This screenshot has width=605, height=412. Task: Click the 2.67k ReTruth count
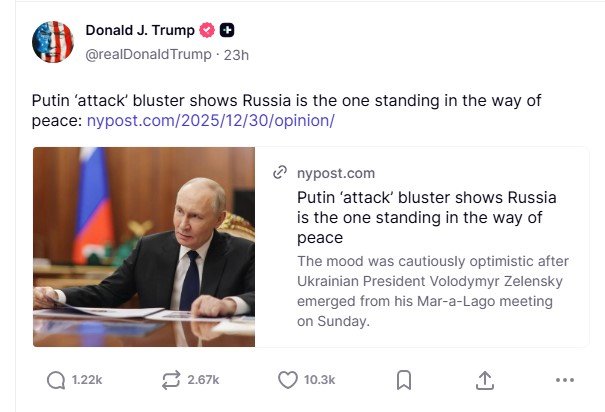pyautogui.click(x=203, y=380)
